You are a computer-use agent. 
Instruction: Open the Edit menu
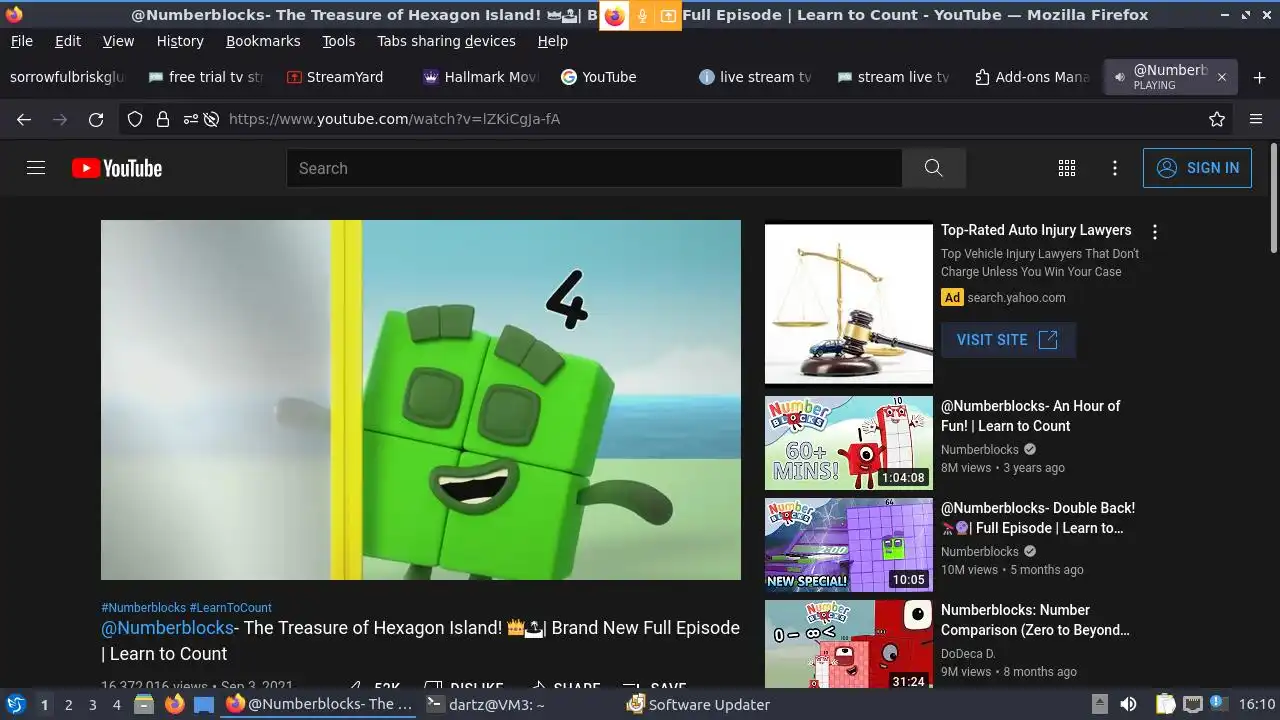(x=68, y=41)
